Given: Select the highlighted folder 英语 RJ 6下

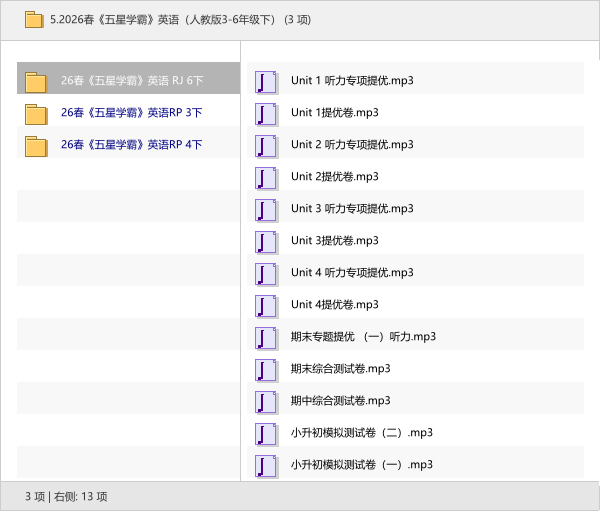Looking at the screenshot, I should [131, 81].
